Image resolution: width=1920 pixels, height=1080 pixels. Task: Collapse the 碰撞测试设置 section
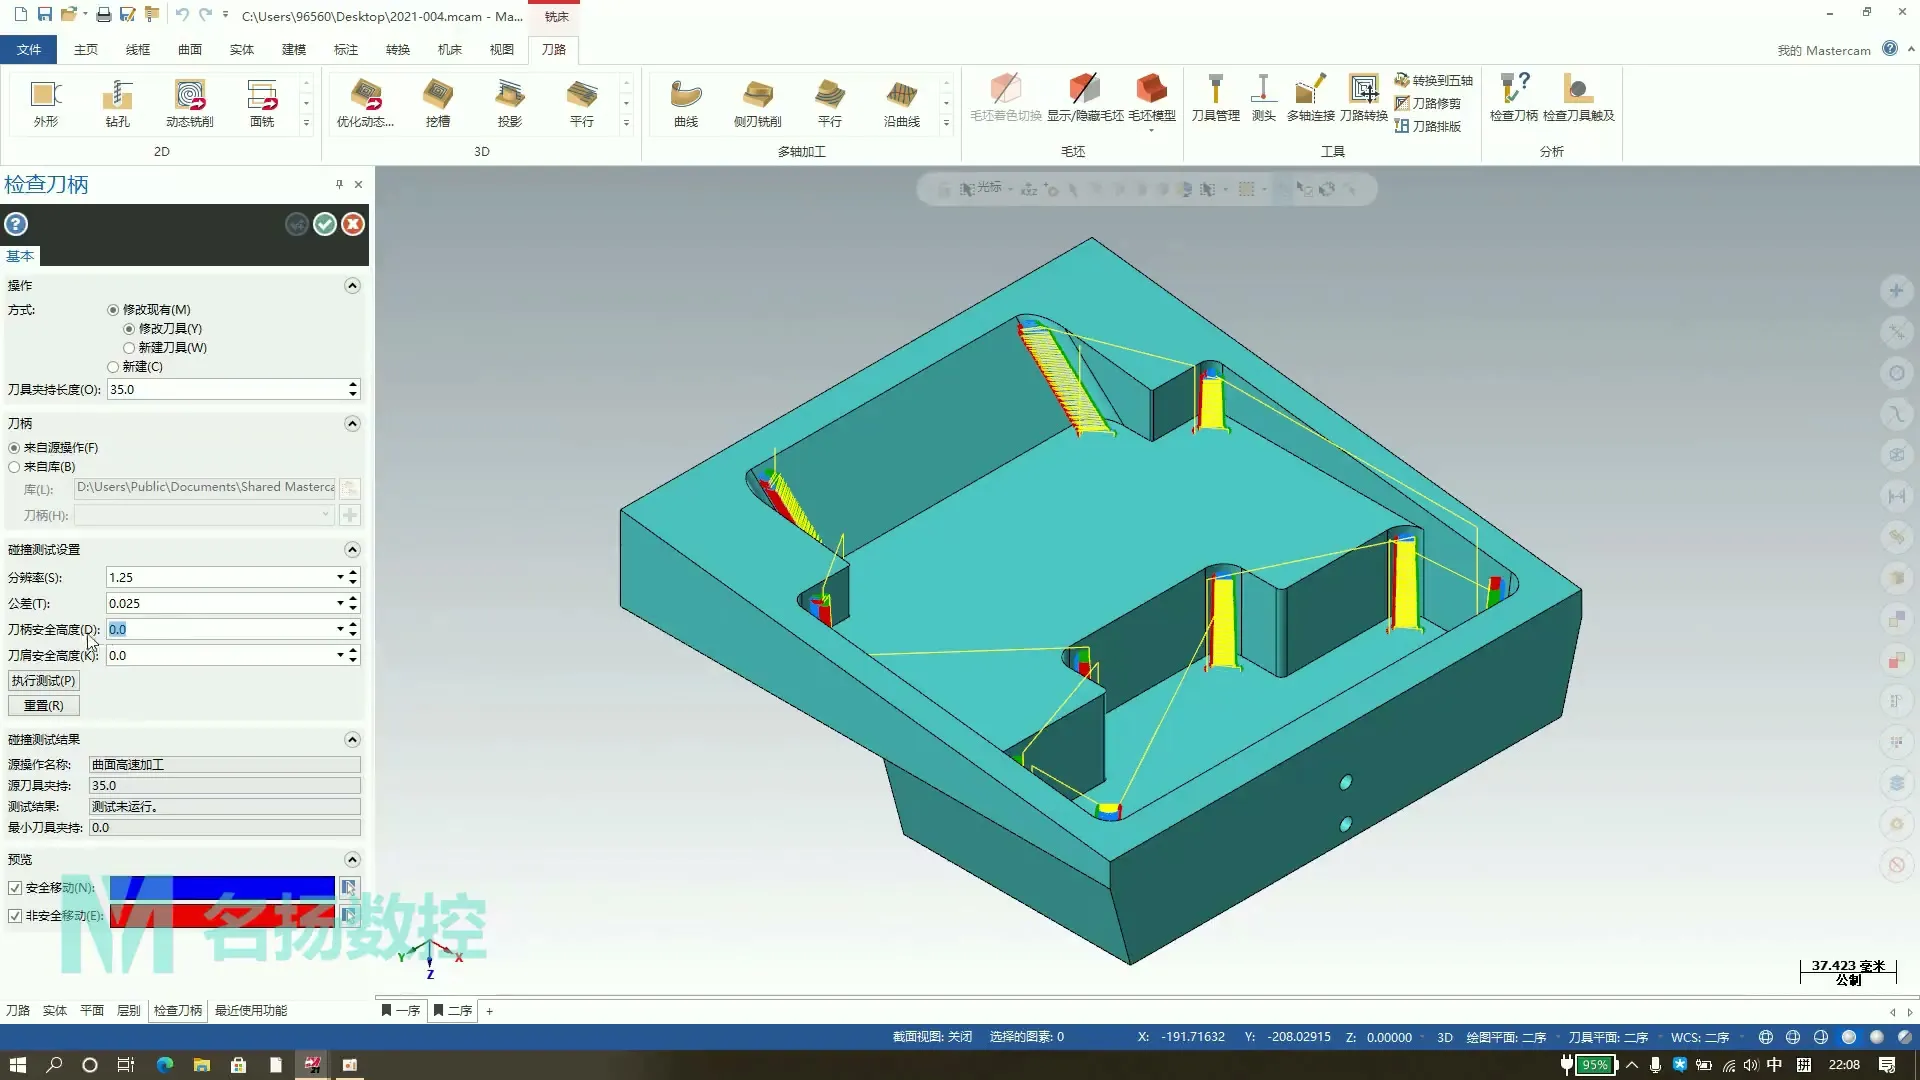tap(352, 550)
